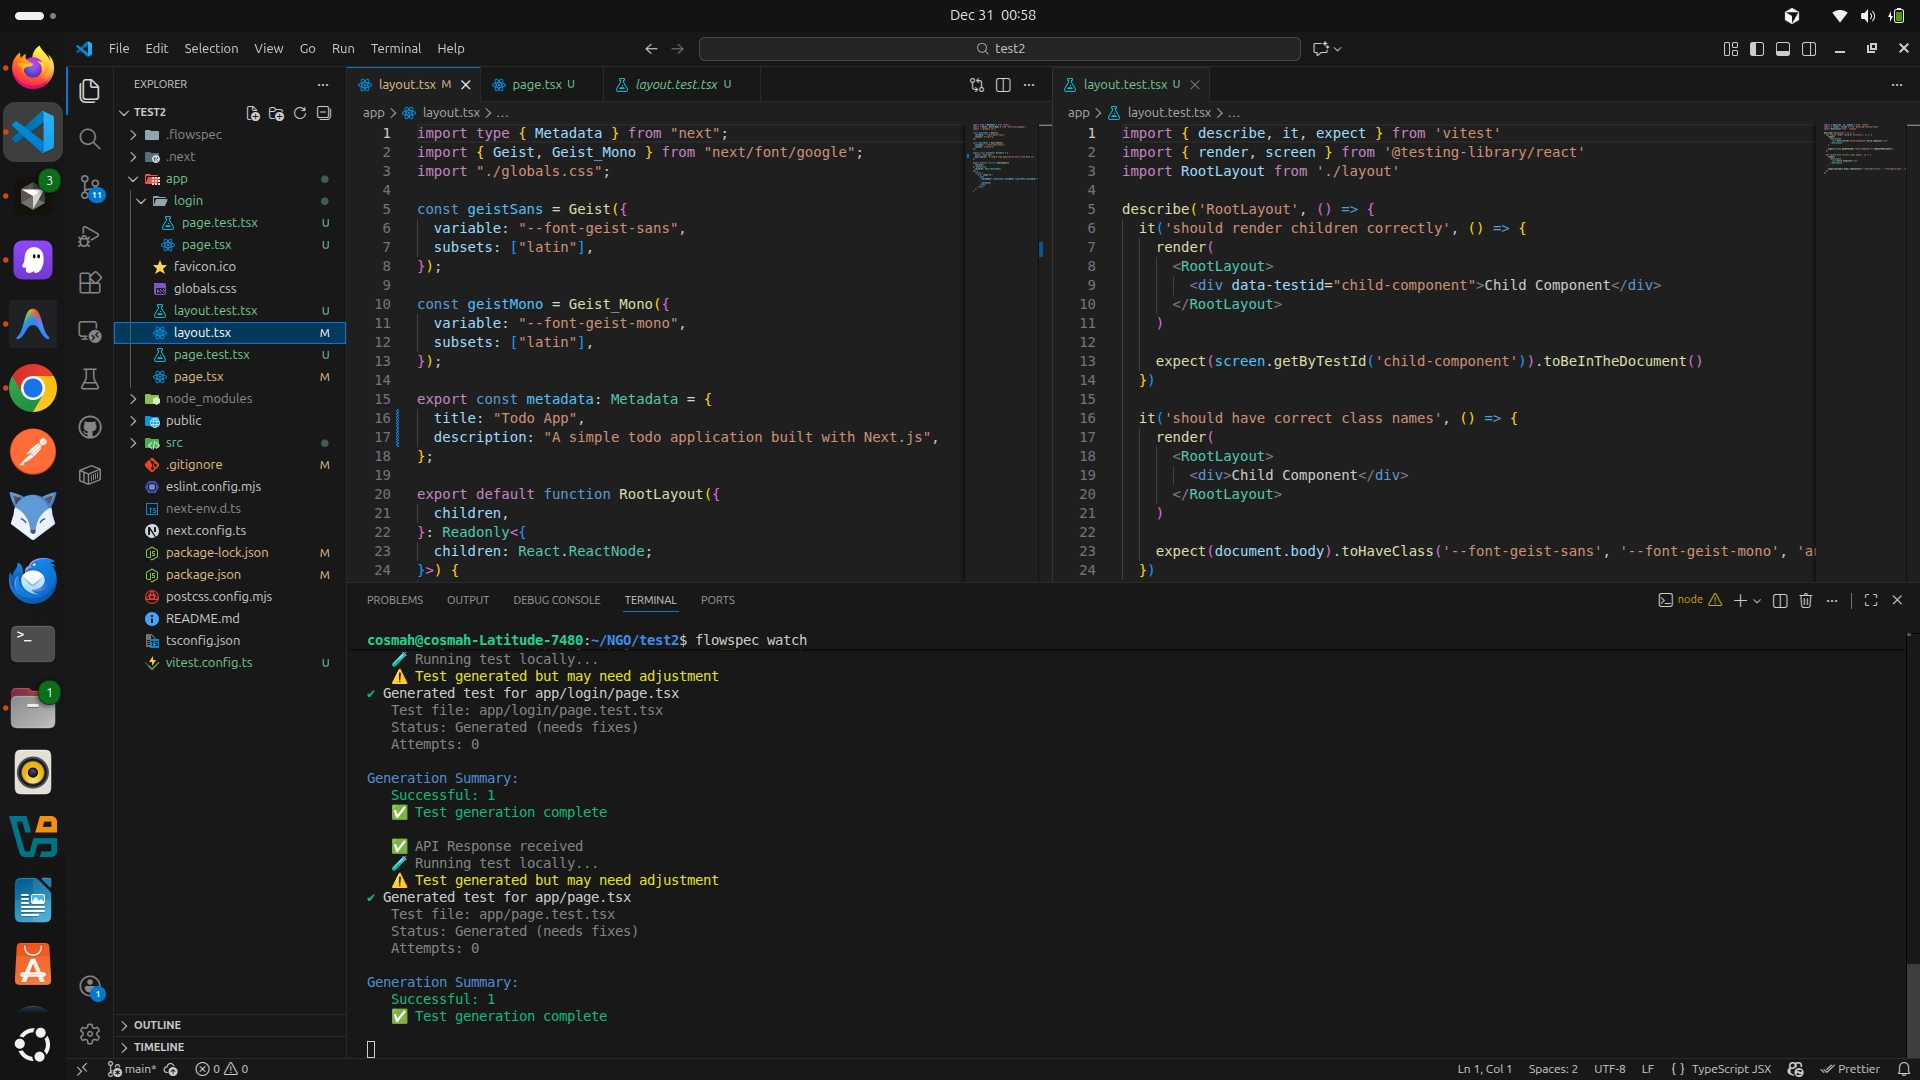Screen dimensions: 1920x1080
Task: Collapse all folders in Explorer
Action: tap(324, 113)
